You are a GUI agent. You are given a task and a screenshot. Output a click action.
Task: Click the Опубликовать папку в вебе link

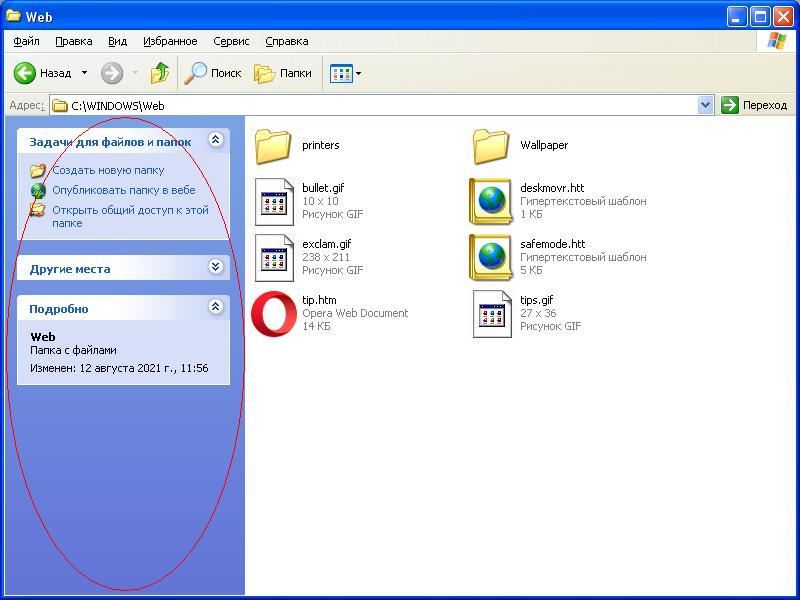pos(123,190)
